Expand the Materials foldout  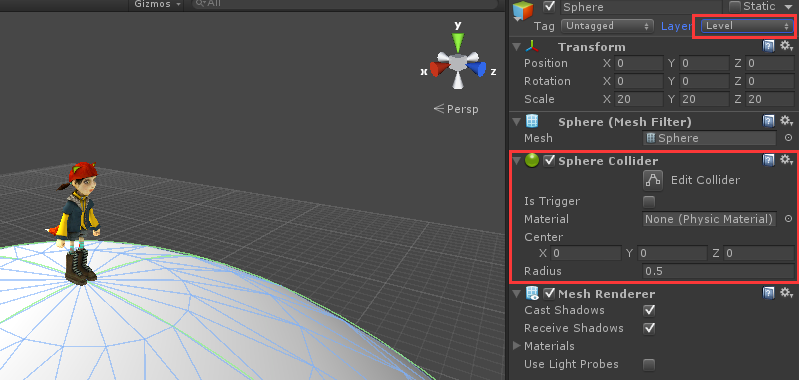pos(517,346)
